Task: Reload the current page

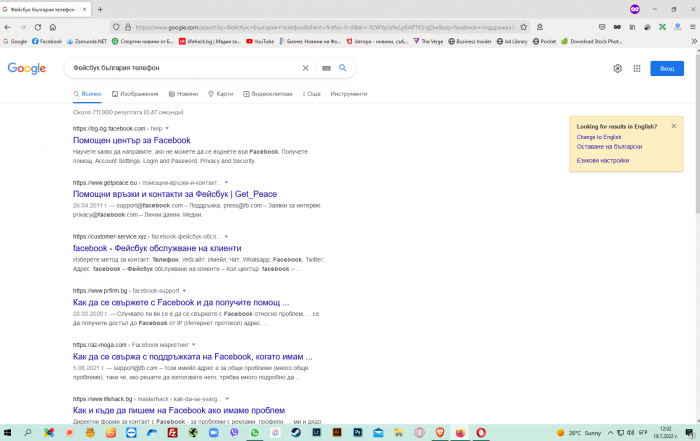Action: [38, 27]
